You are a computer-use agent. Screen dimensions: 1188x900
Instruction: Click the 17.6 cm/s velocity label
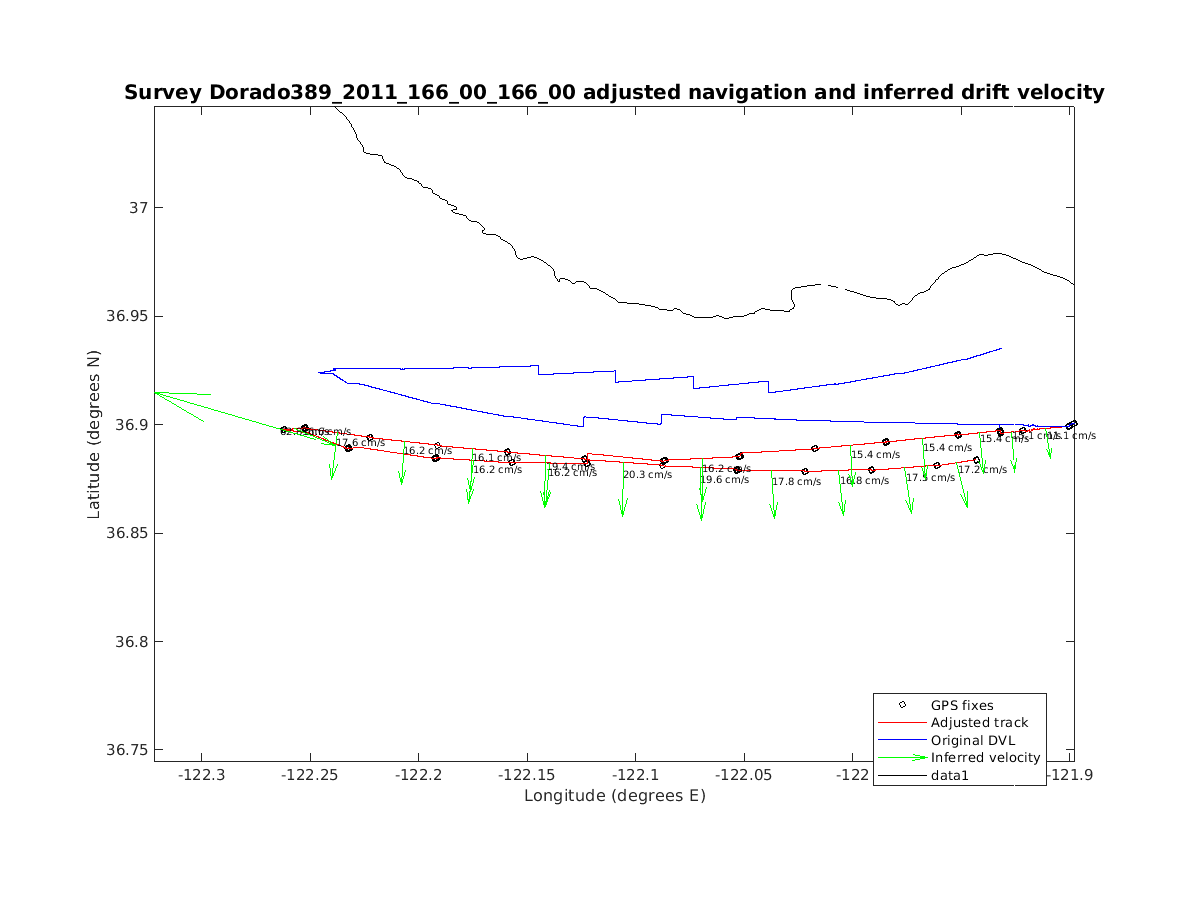tap(360, 443)
